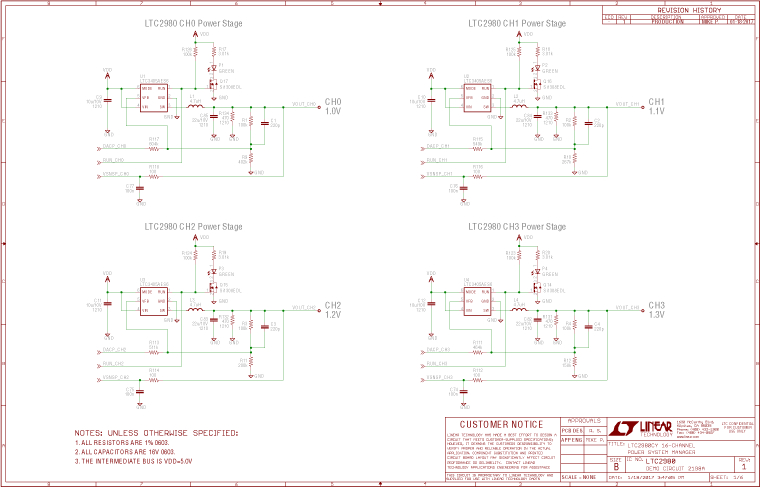760x487 pixels.
Task: Select the VOUT_CH1 net label
Action: click(x=628, y=104)
